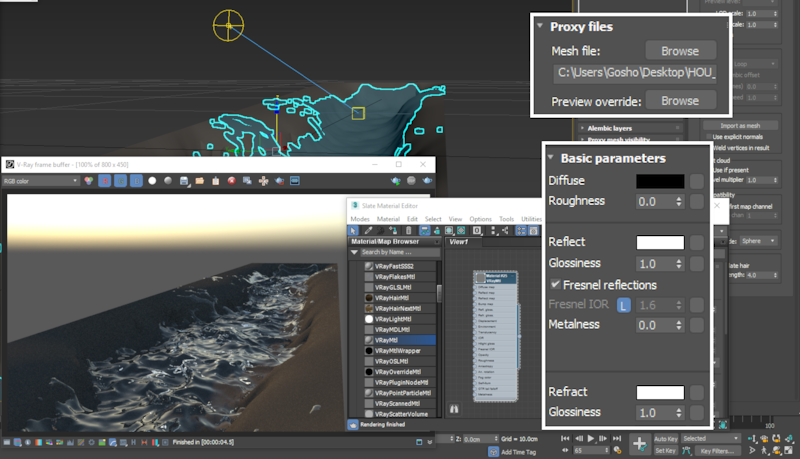Click the play animation button
The width and height of the screenshot is (800, 459).
pos(592,438)
